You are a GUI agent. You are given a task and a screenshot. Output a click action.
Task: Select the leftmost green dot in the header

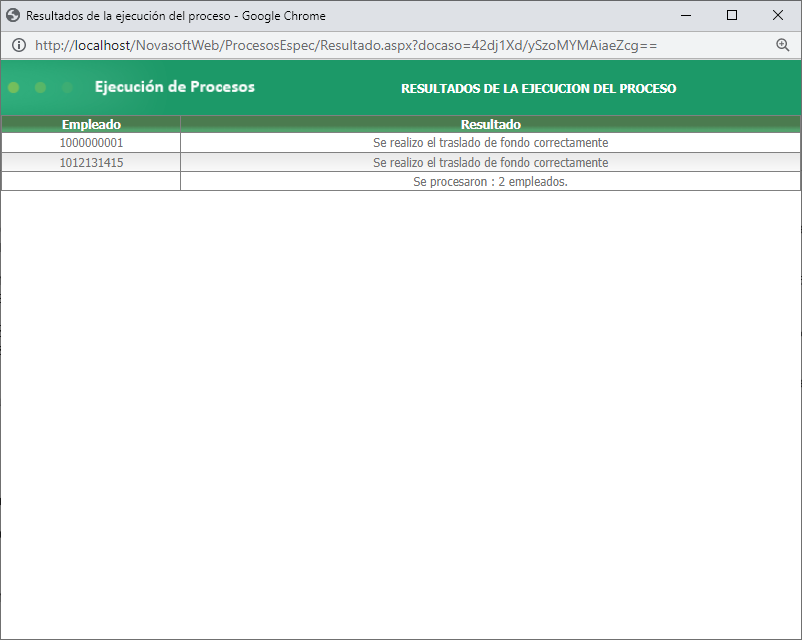pyautogui.click(x=13, y=87)
